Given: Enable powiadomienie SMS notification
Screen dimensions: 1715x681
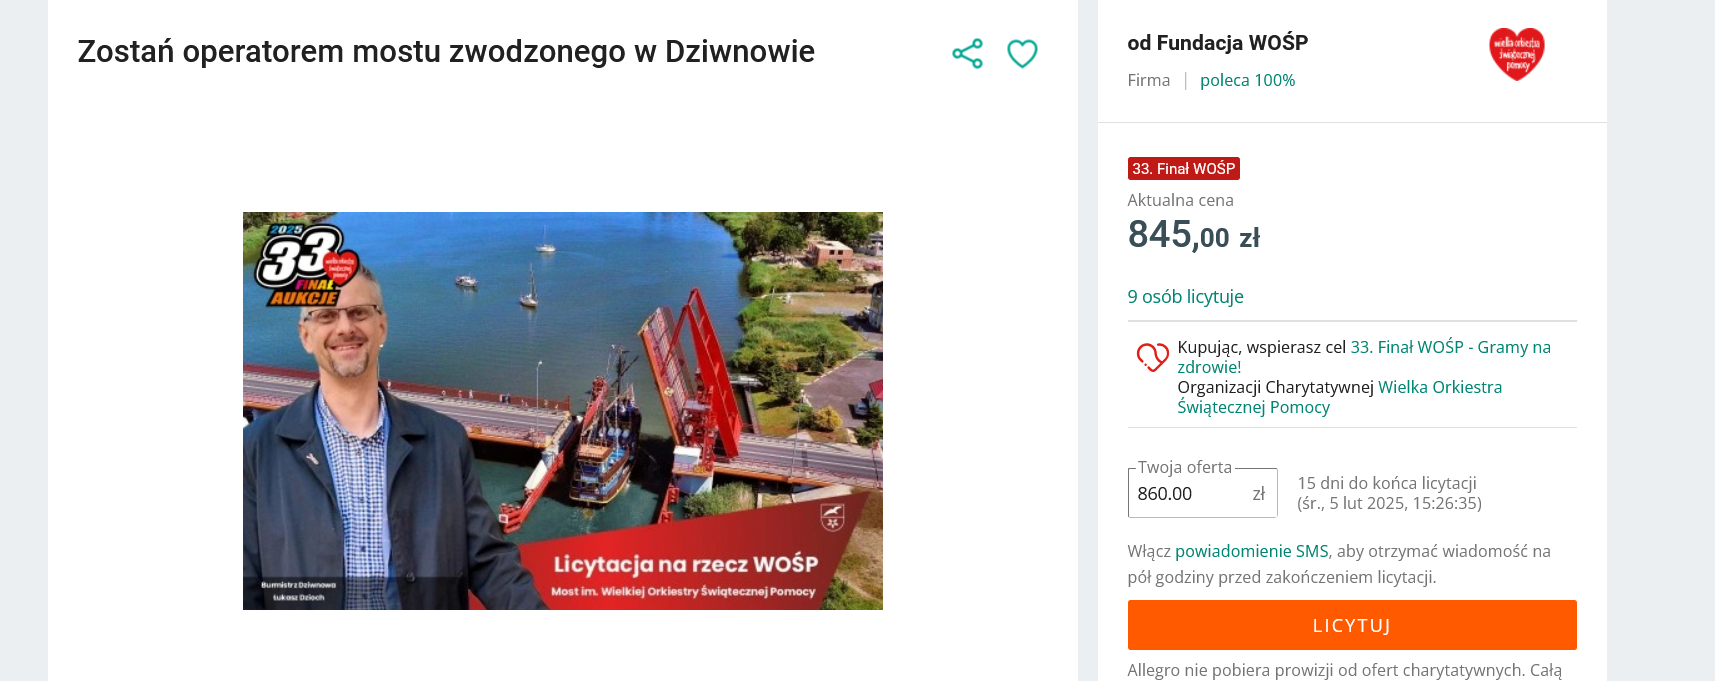Looking at the screenshot, I should (x=1251, y=551).
